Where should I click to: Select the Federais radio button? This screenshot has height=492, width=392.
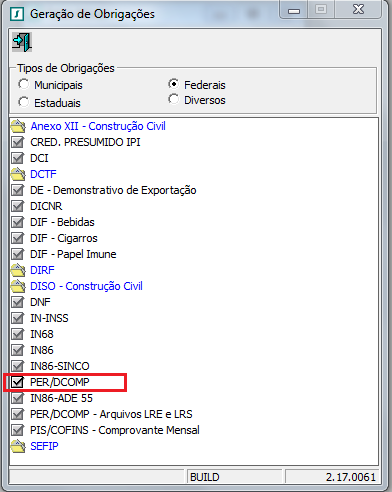point(173,84)
